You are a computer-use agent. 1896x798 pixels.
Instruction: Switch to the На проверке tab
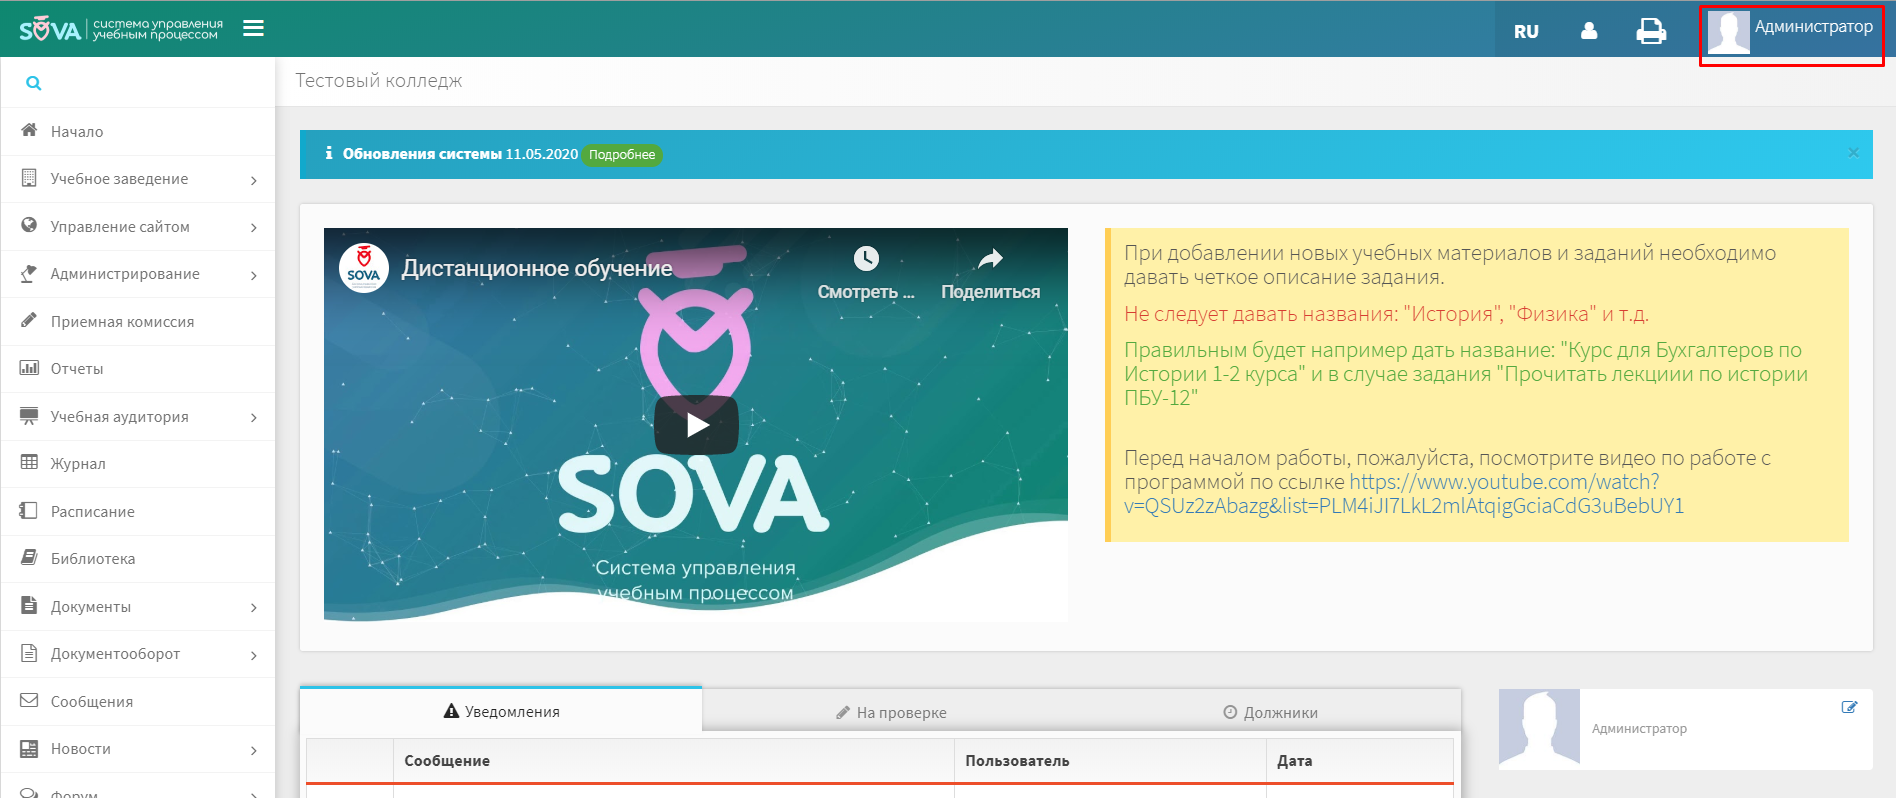point(891,713)
